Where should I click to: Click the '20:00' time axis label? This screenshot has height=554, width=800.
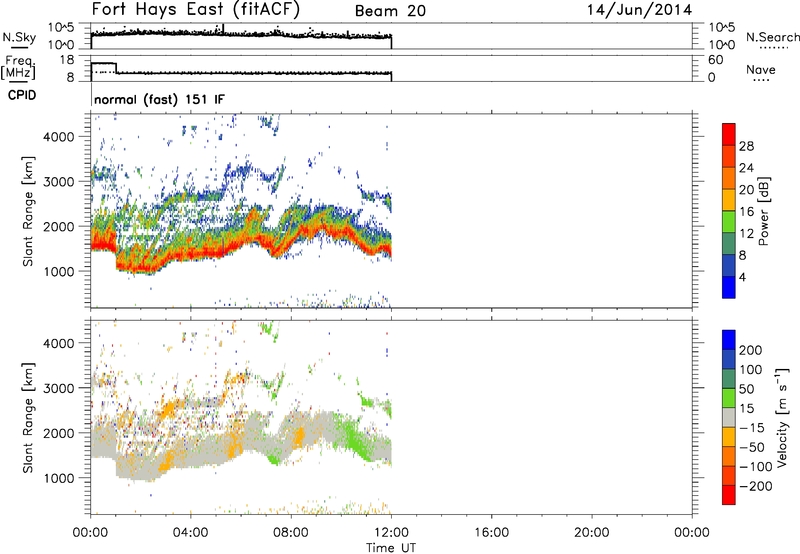592,533
